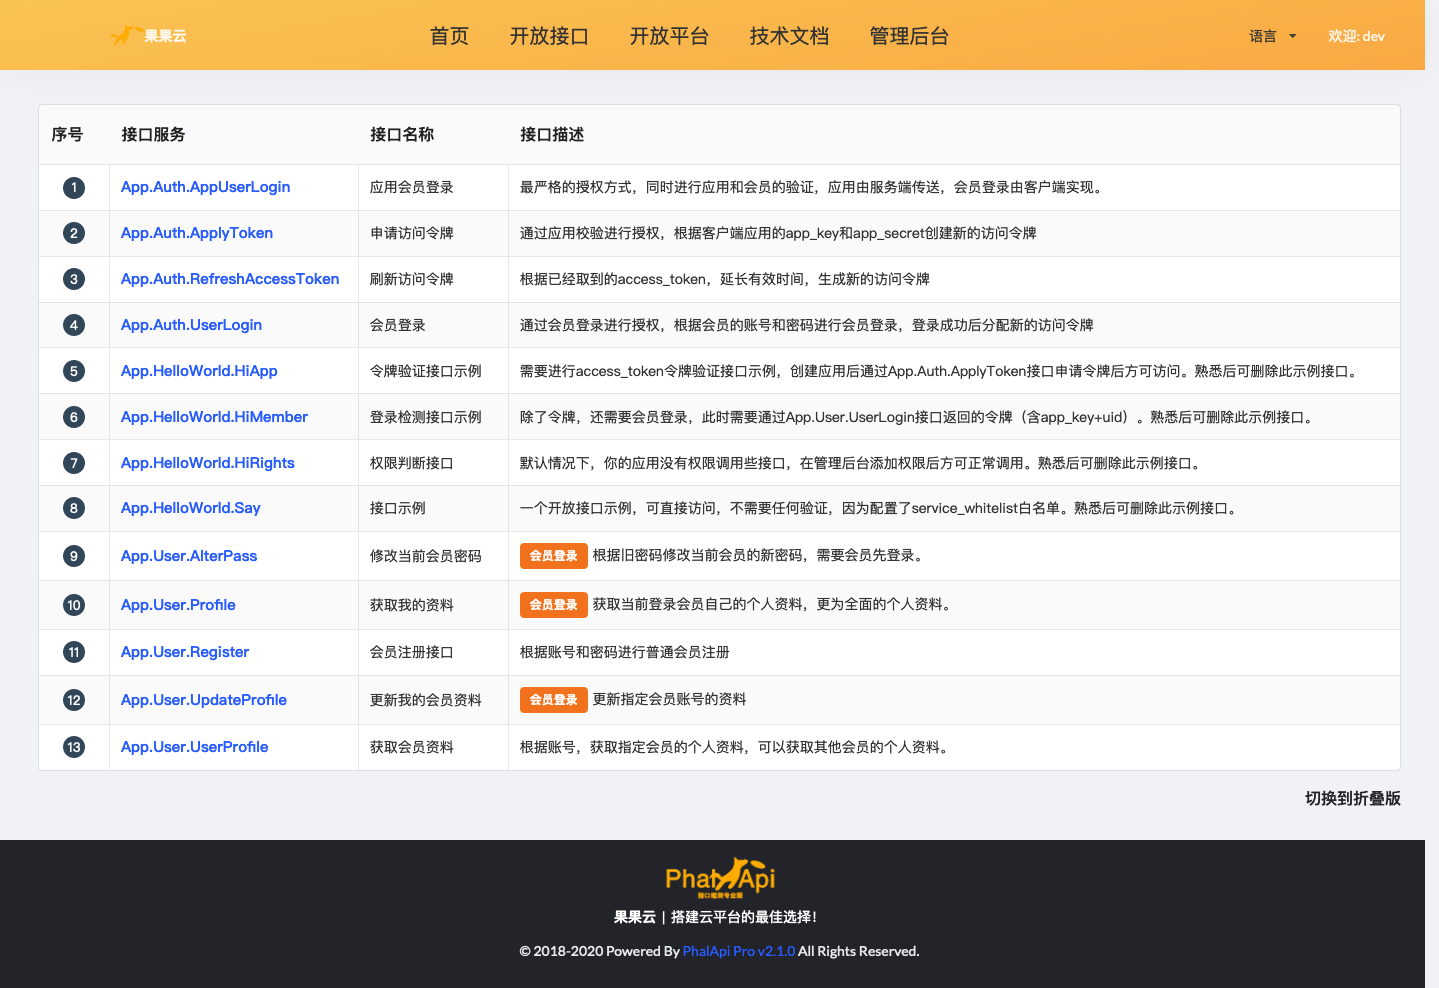Open App.Auth.RefreshAccessToken service link
The height and width of the screenshot is (988, 1439).
(x=229, y=279)
